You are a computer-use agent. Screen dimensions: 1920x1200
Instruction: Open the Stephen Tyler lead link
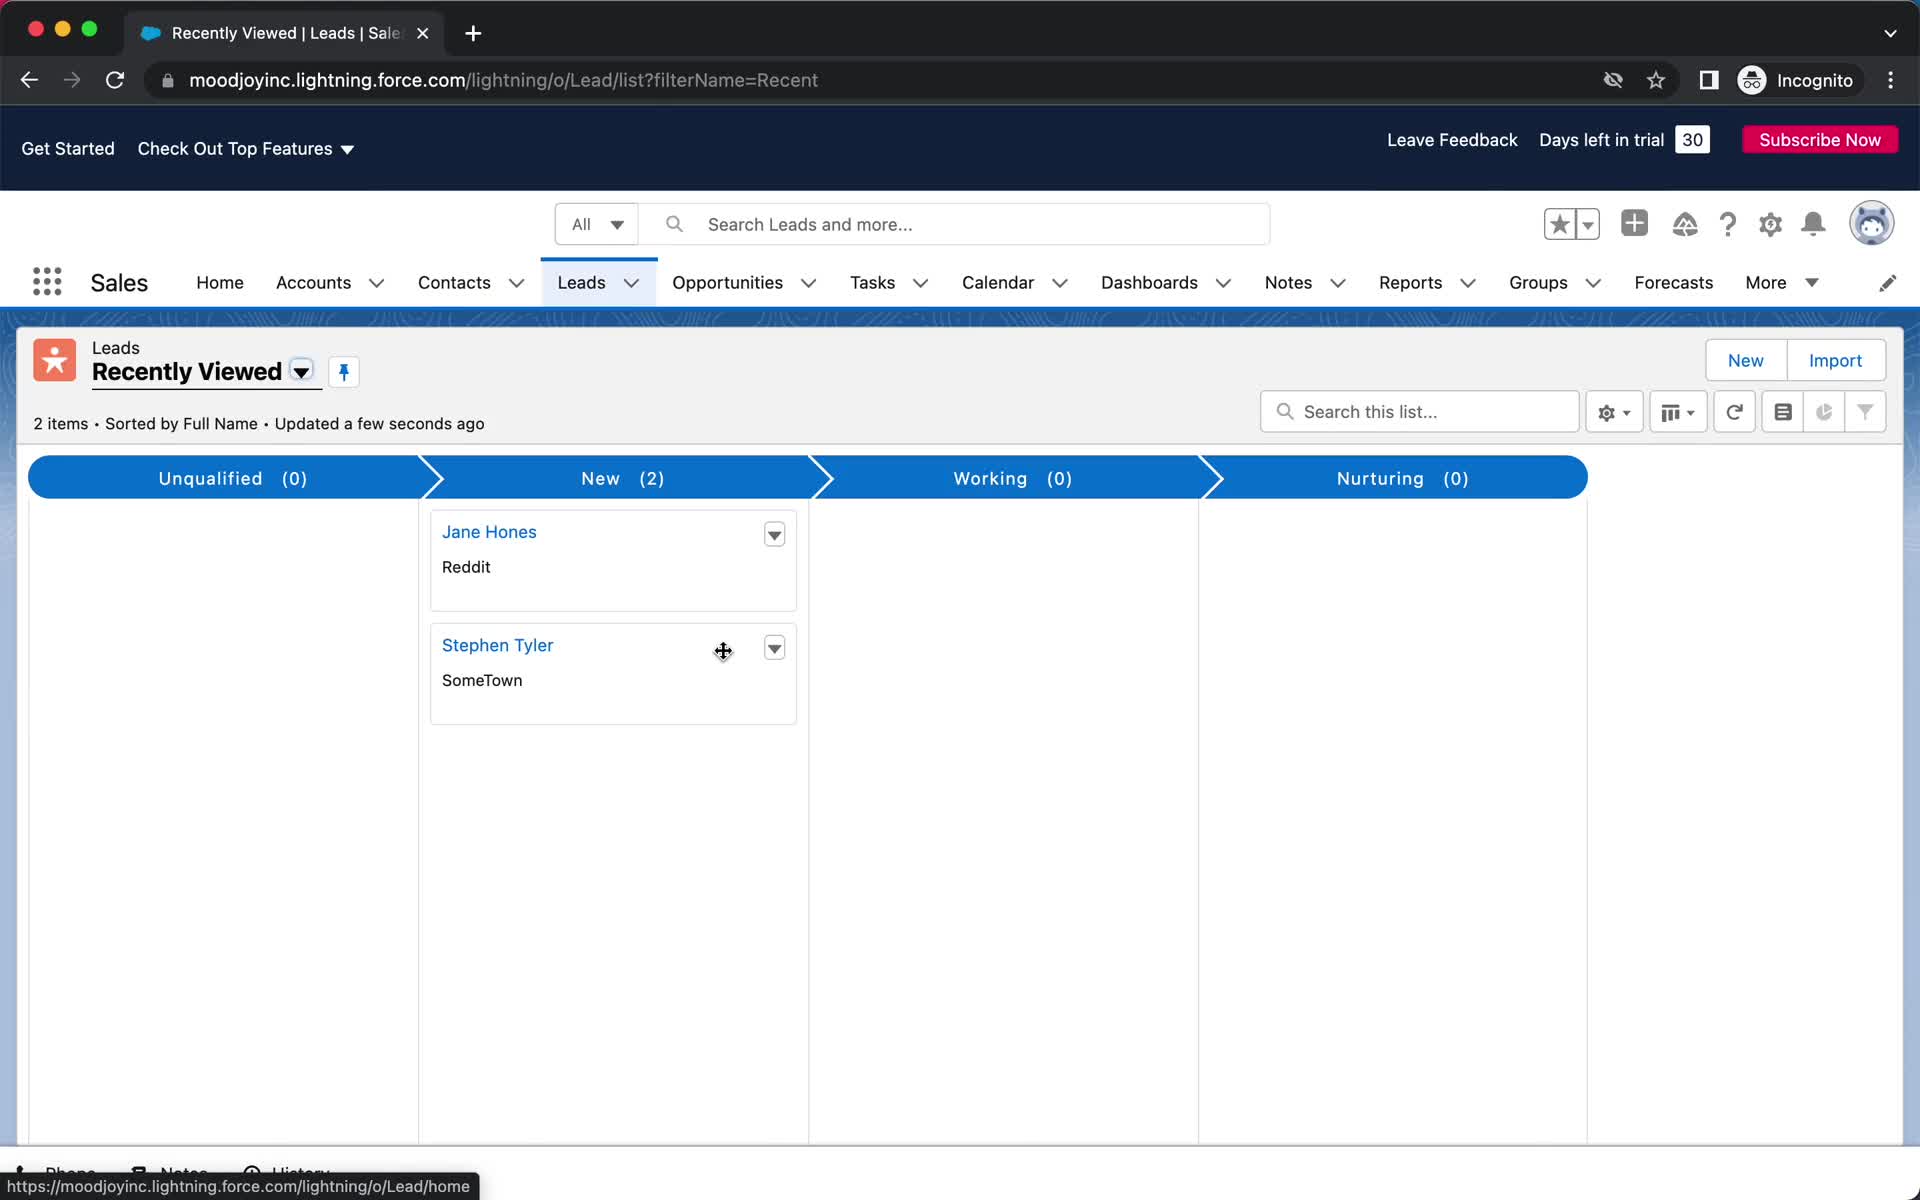point(497,645)
